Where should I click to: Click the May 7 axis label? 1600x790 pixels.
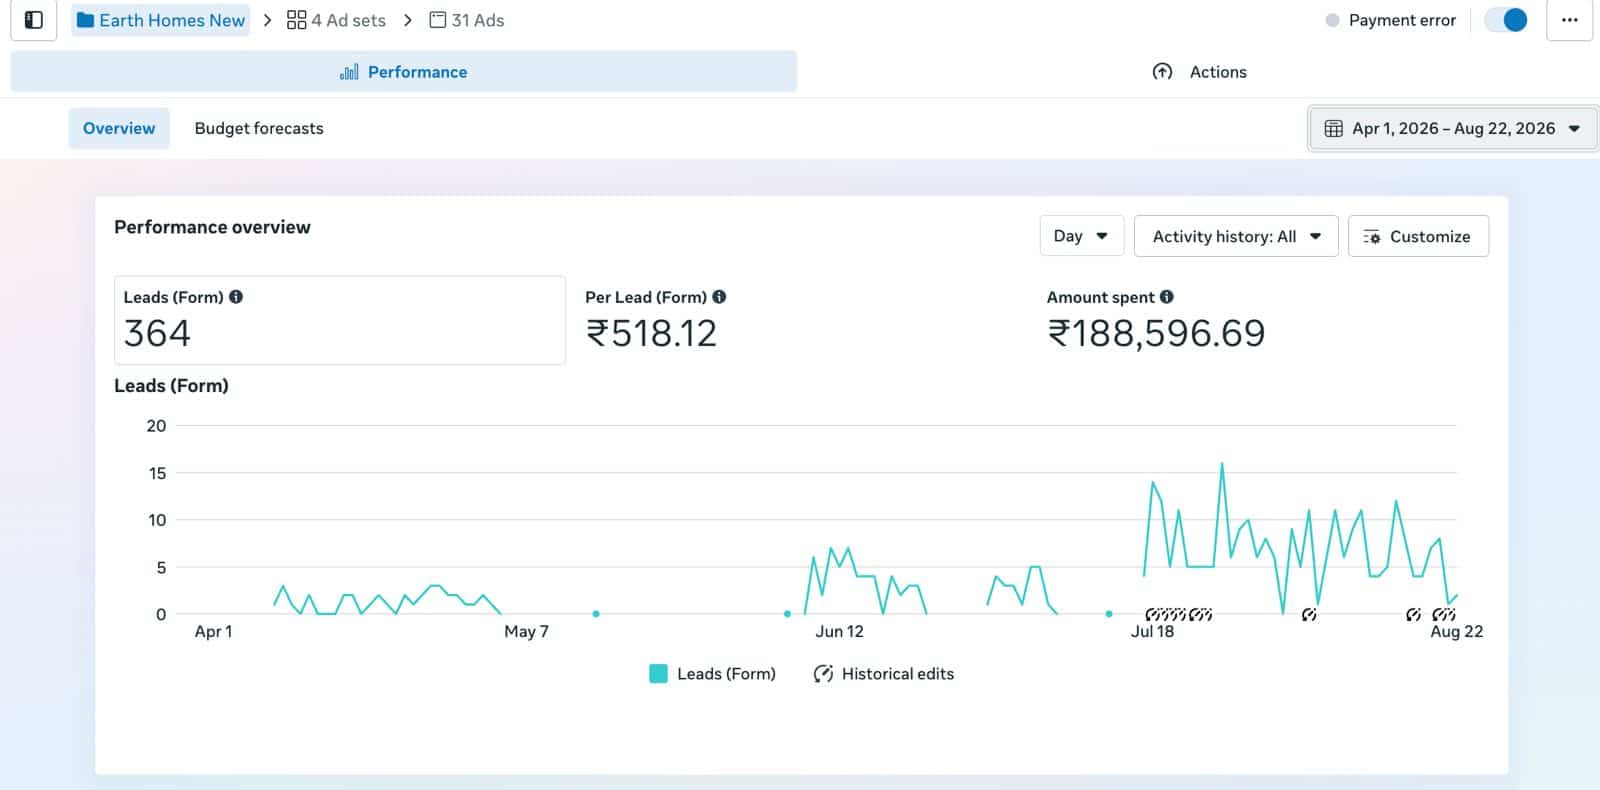(526, 631)
